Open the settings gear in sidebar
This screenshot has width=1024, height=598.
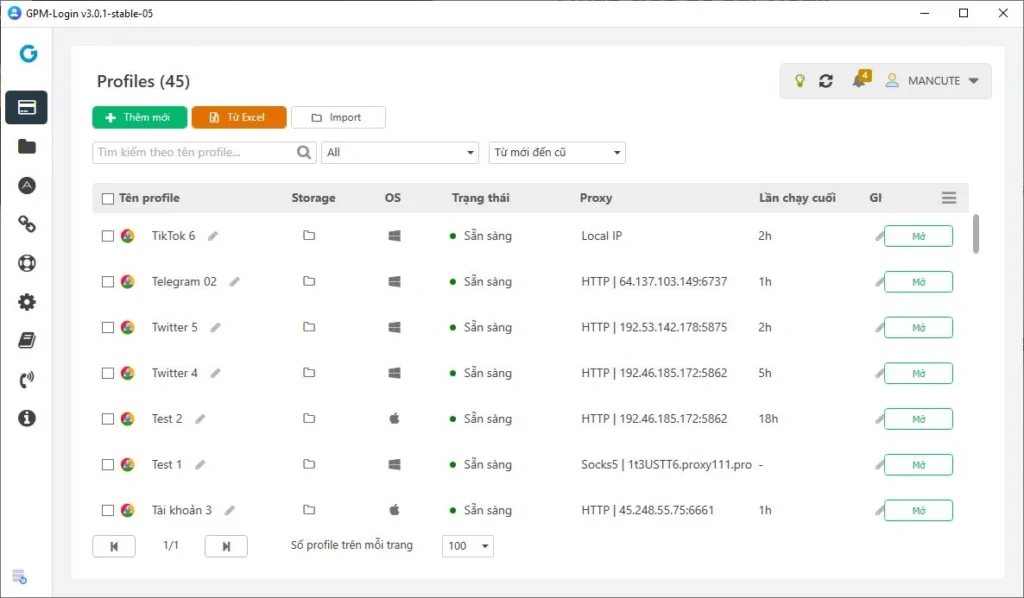click(27, 302)
